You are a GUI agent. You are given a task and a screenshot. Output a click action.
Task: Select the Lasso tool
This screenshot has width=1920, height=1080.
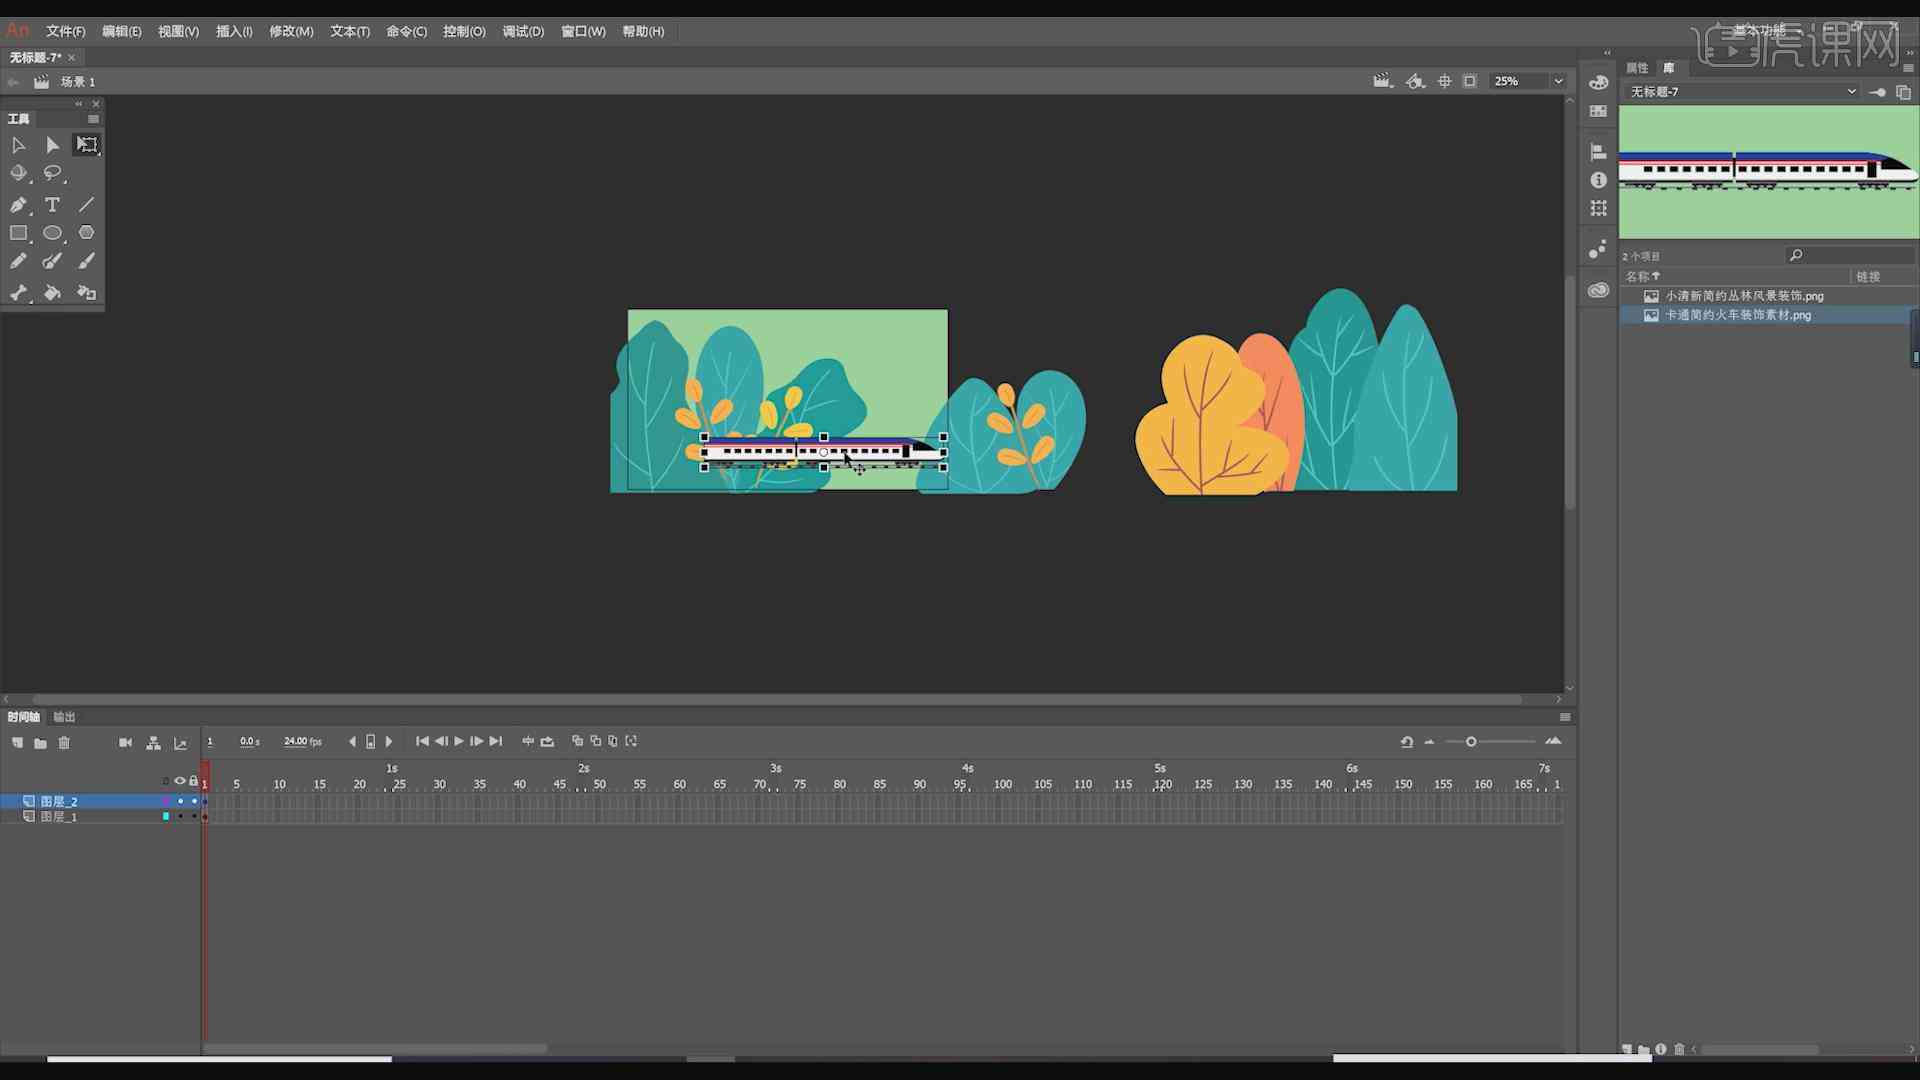tap(52, 173)
